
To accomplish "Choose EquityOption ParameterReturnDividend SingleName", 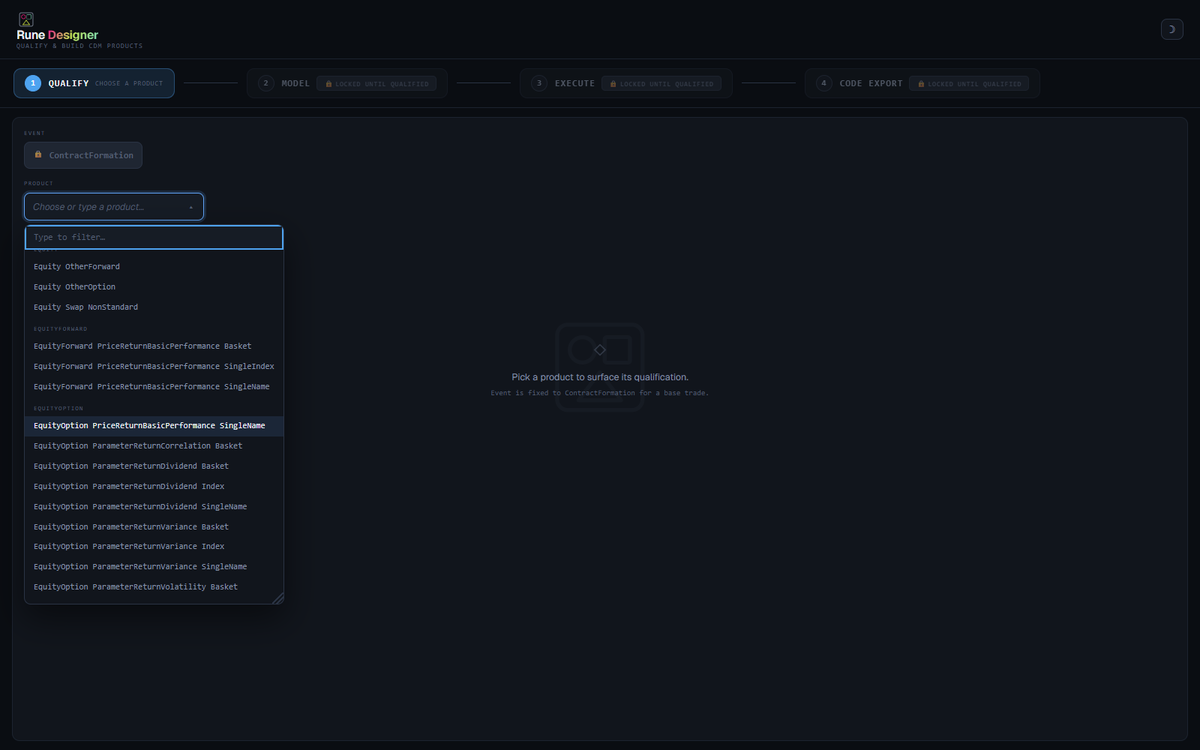I will pyautogui.click(x=154, y=507).
